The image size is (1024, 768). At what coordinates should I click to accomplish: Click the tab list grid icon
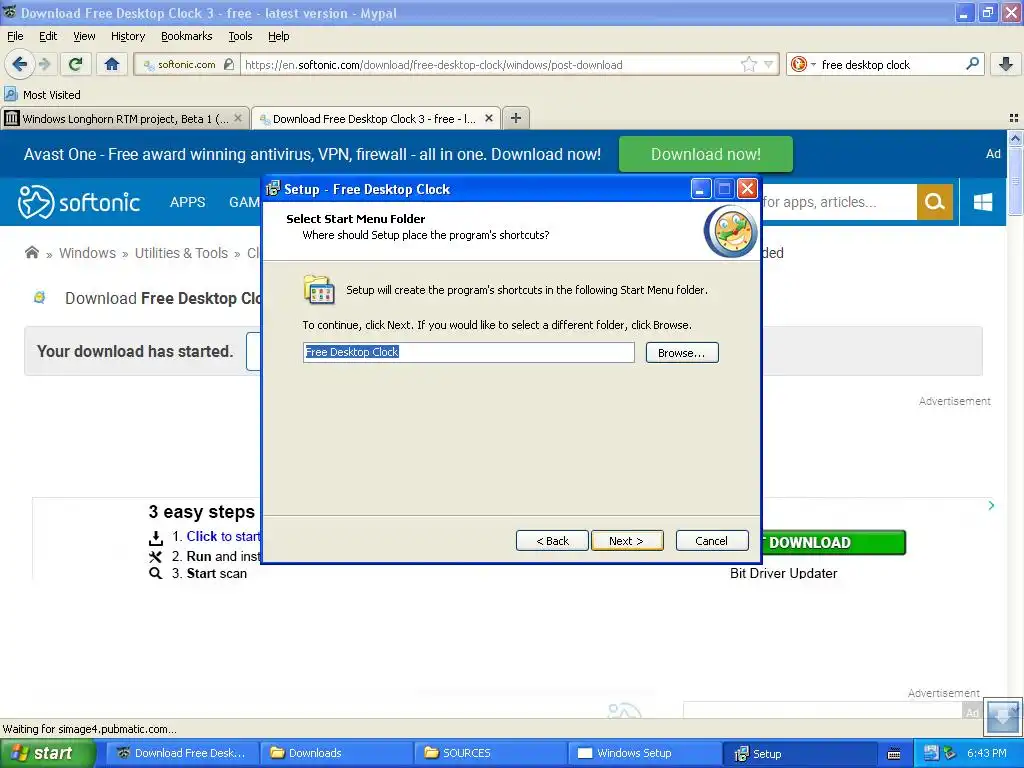(x=1014, y=118)
